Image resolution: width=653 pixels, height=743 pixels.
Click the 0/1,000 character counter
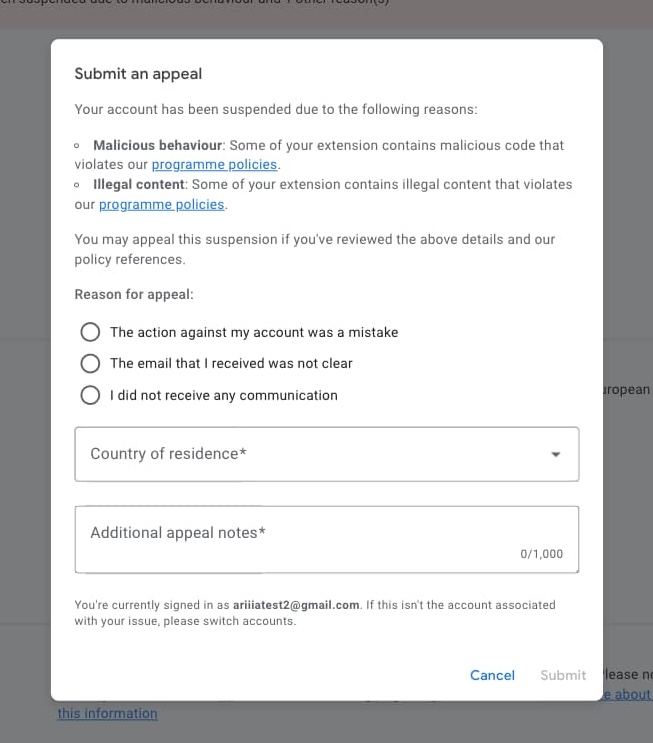[541, 554]
